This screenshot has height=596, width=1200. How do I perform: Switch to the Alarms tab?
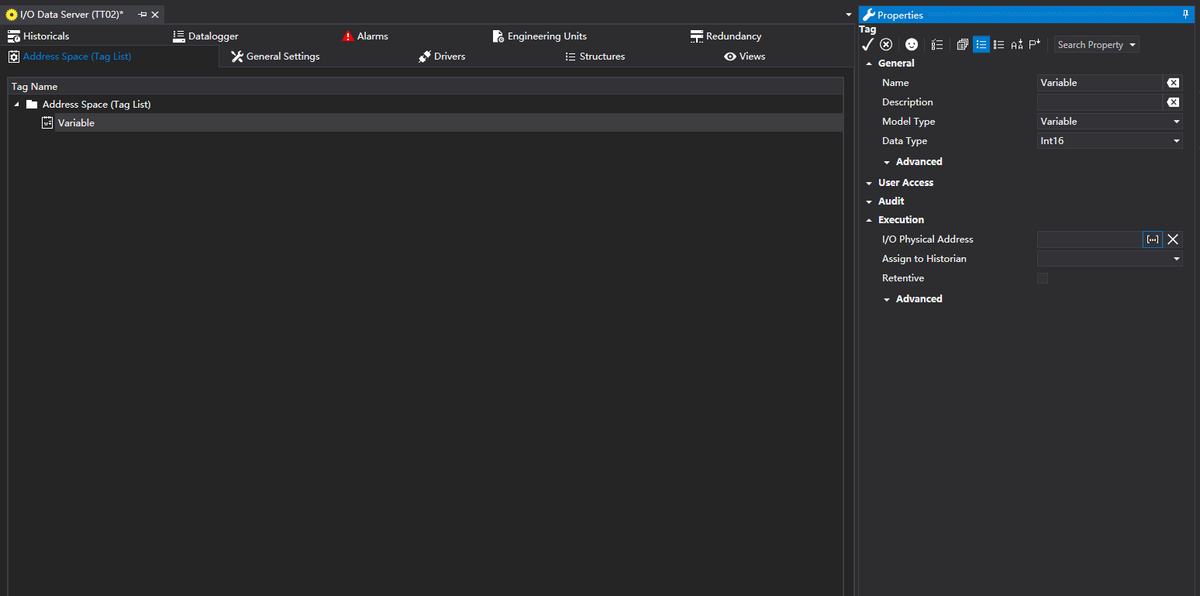pyautogui.click(x=372, y=36)
